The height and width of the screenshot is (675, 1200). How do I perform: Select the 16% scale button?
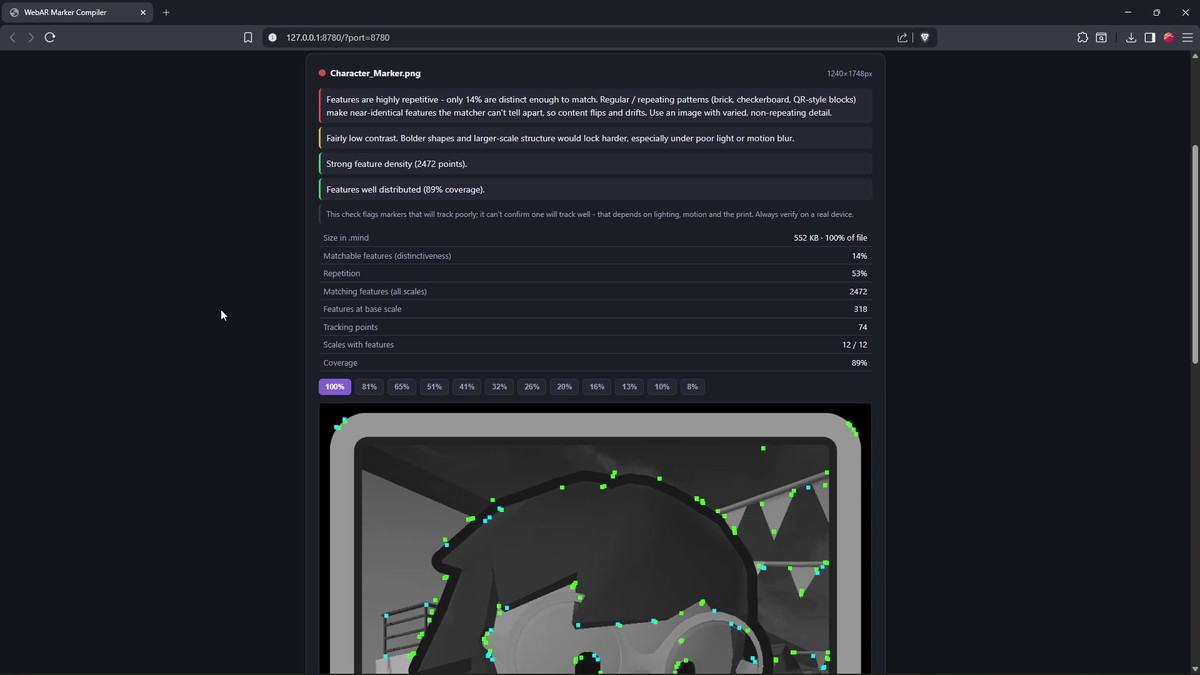coord(597,386)
